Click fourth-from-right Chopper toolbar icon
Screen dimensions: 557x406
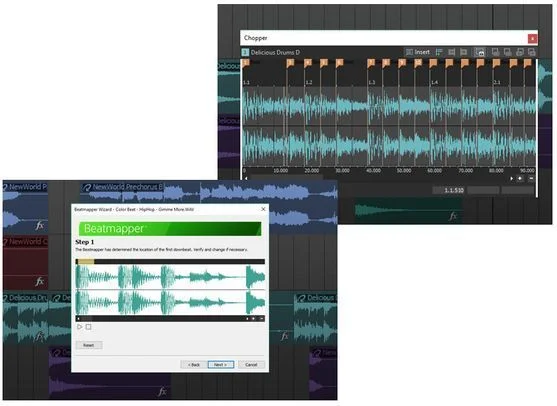[496, 52]
